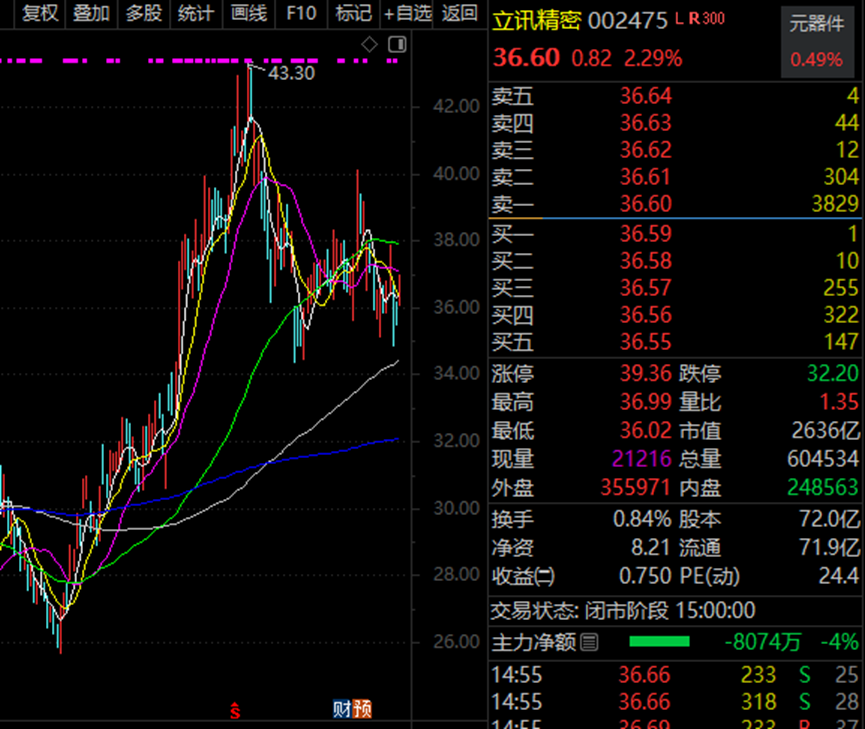Open the 叠加 overlay option

click(x=91, y=13)
